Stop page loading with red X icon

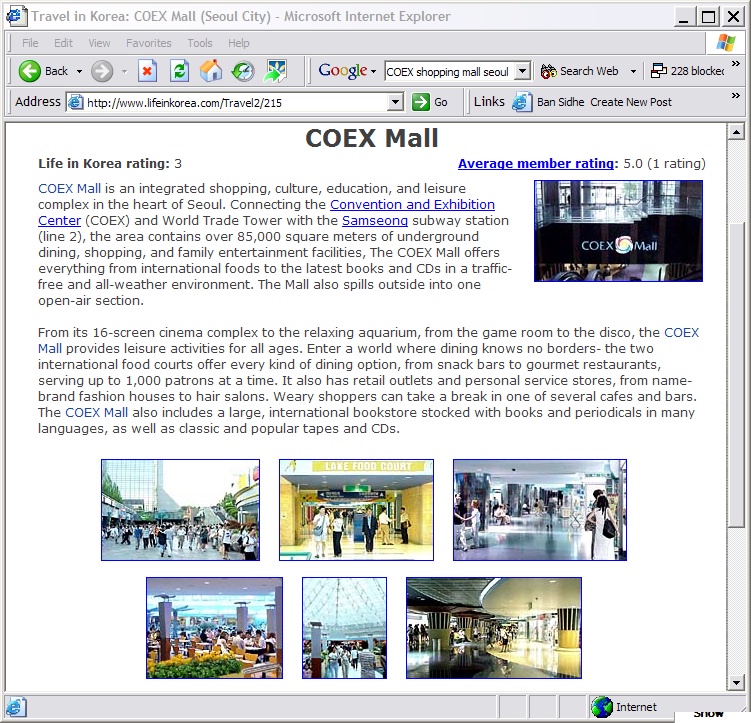147,71
